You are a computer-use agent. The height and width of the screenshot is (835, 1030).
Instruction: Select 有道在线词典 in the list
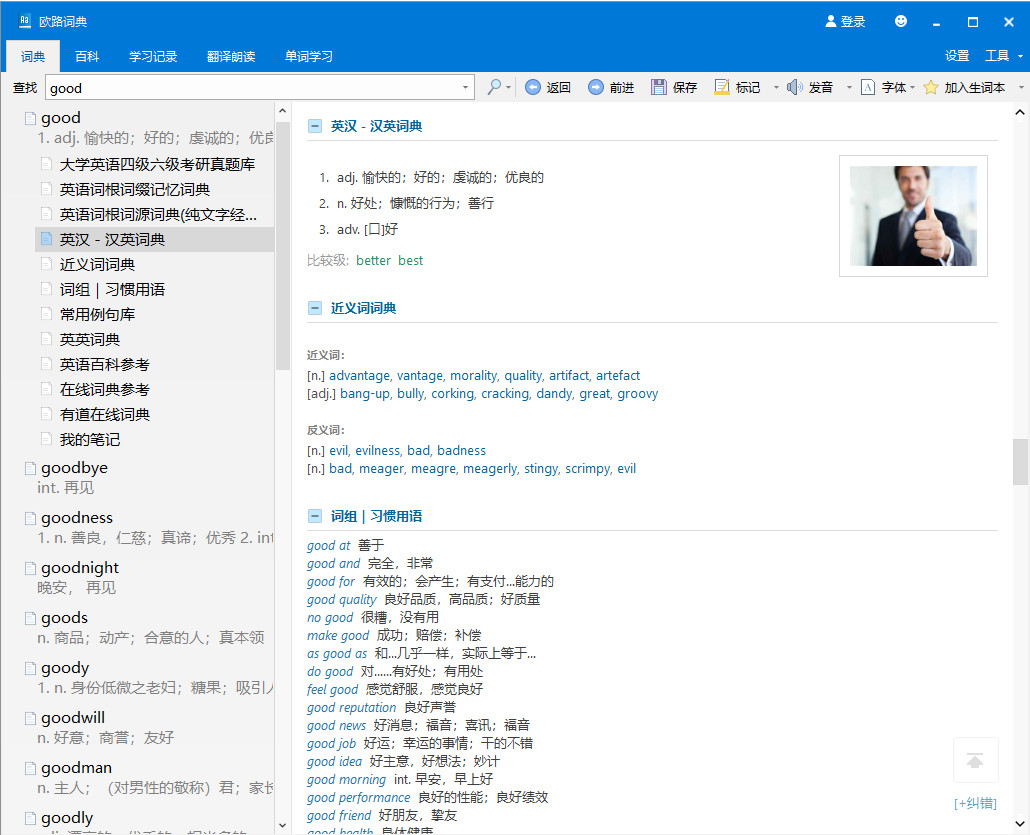pyautogui.click(x=104, y=414)
